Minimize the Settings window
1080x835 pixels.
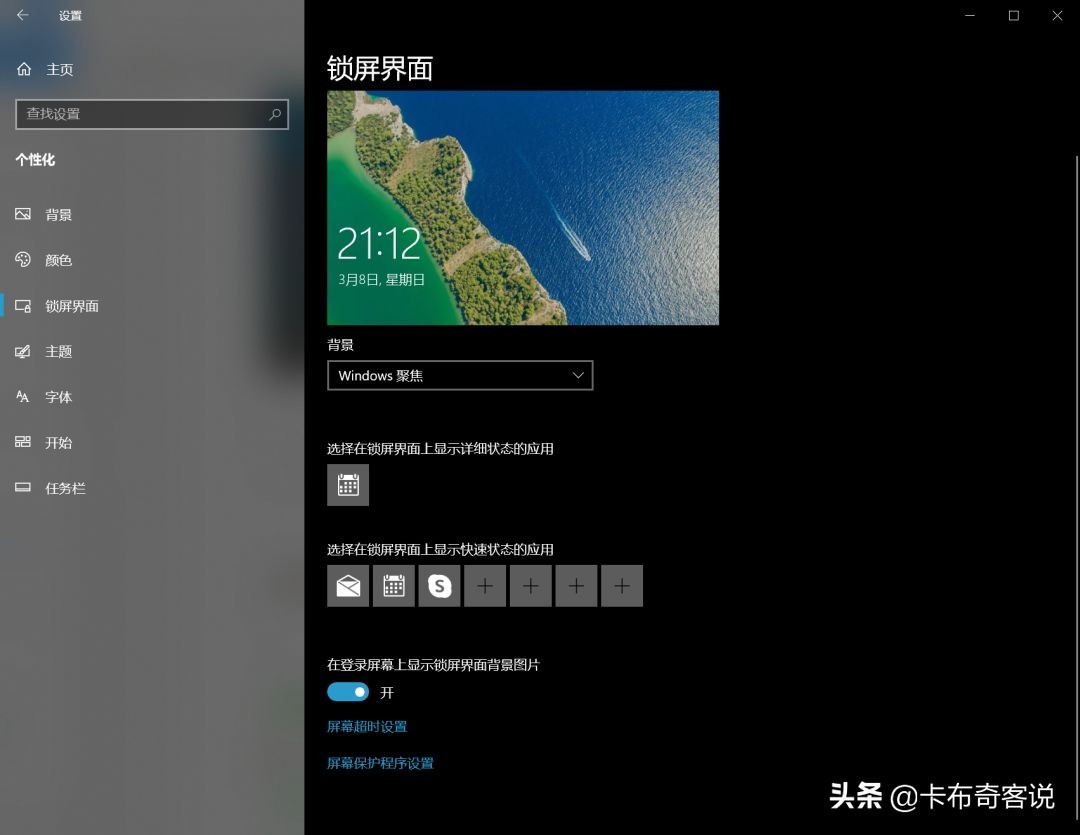pyautogui.click(x=970, y=15)
